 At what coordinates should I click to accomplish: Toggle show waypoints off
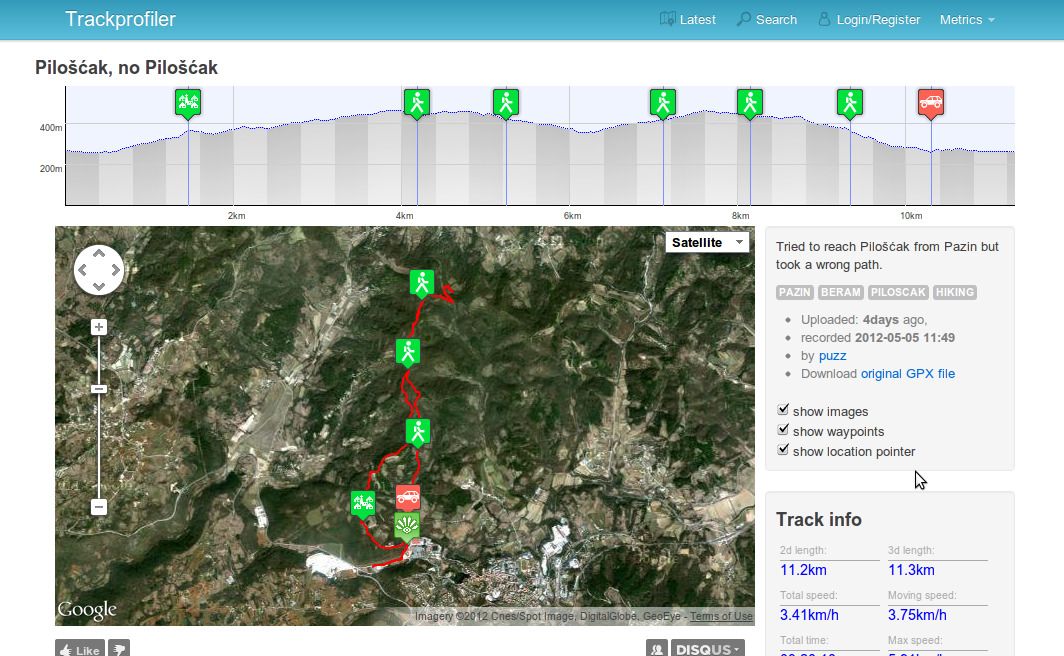coord(783,429)
